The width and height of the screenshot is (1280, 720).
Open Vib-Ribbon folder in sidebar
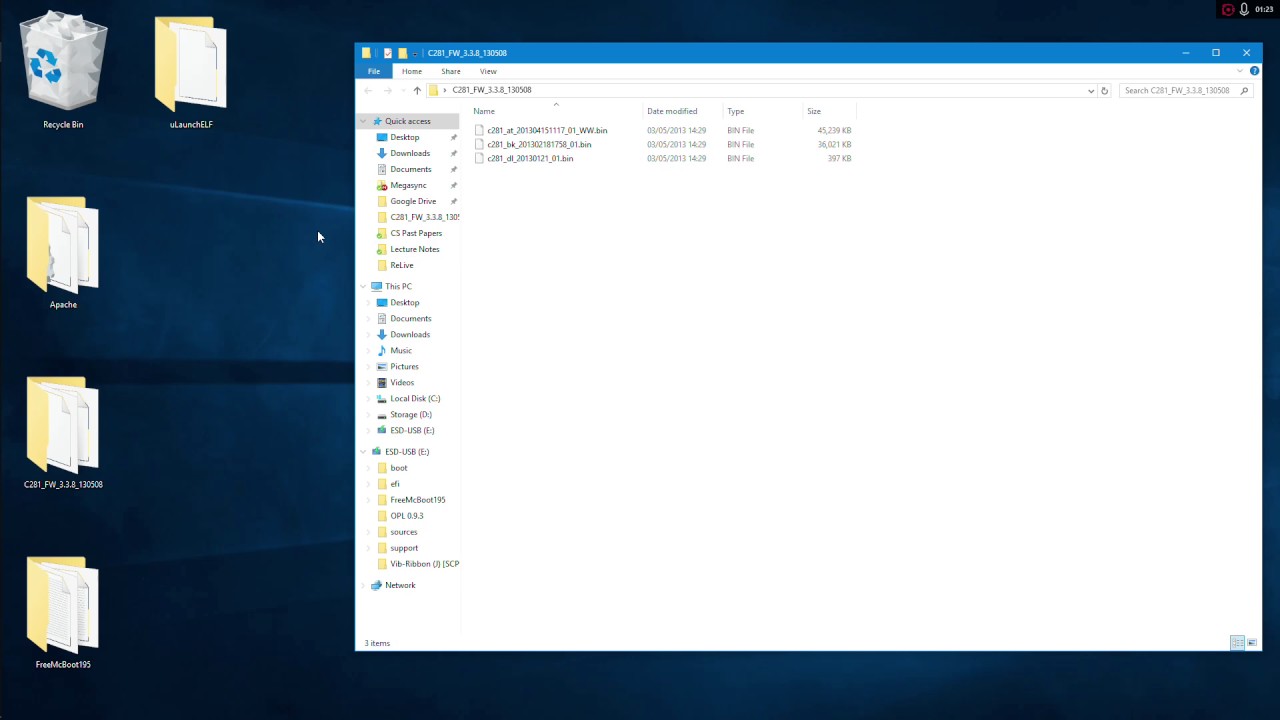tap(424, 563)
